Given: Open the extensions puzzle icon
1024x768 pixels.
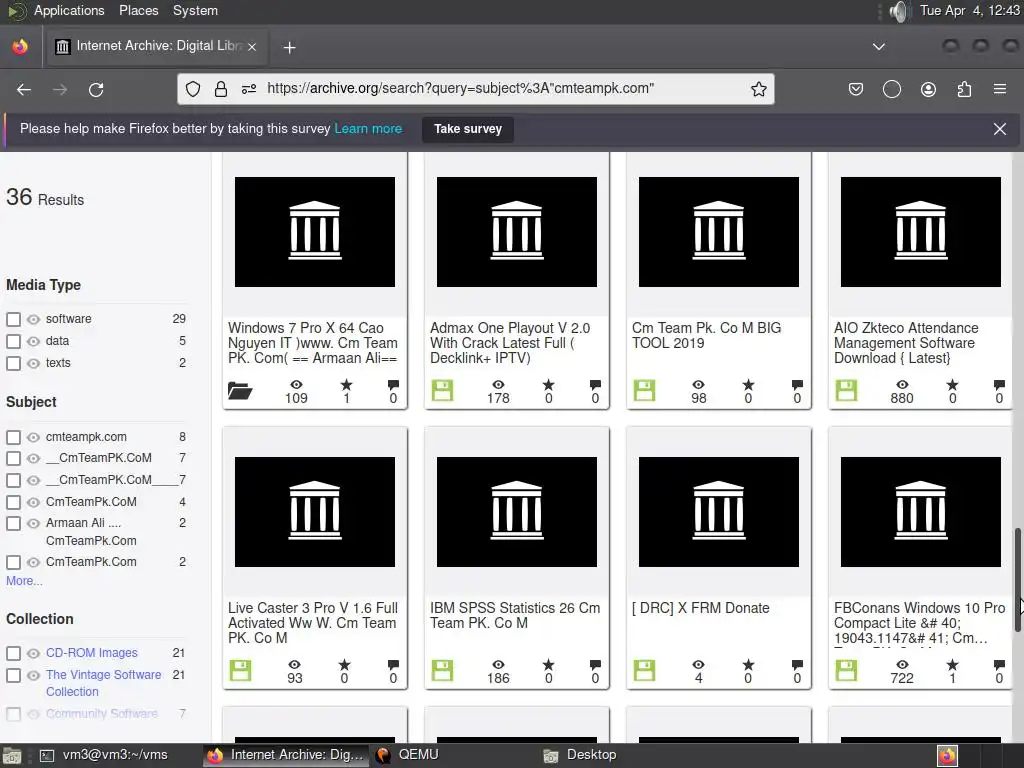Looking at the screenshot, I should pyautogui.click(x=964, y=89).
